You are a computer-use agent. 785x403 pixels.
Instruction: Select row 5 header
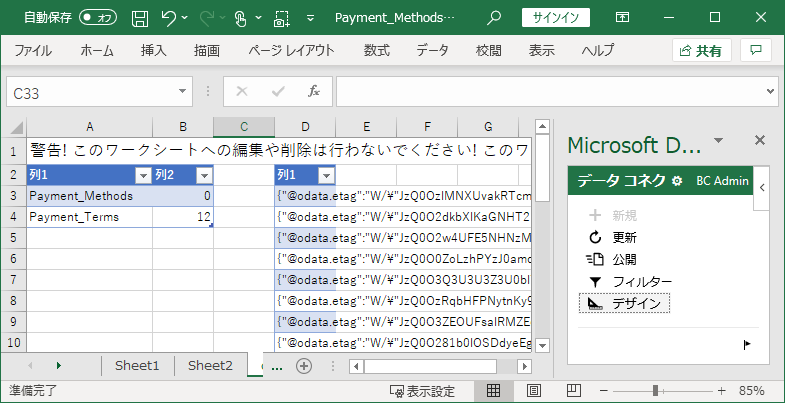[x=14, y=238]
